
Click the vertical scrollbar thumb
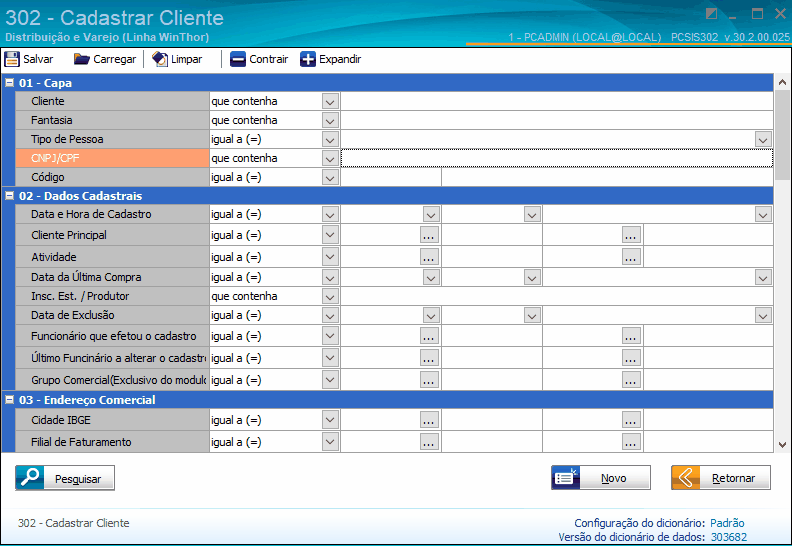coord(782,135)
